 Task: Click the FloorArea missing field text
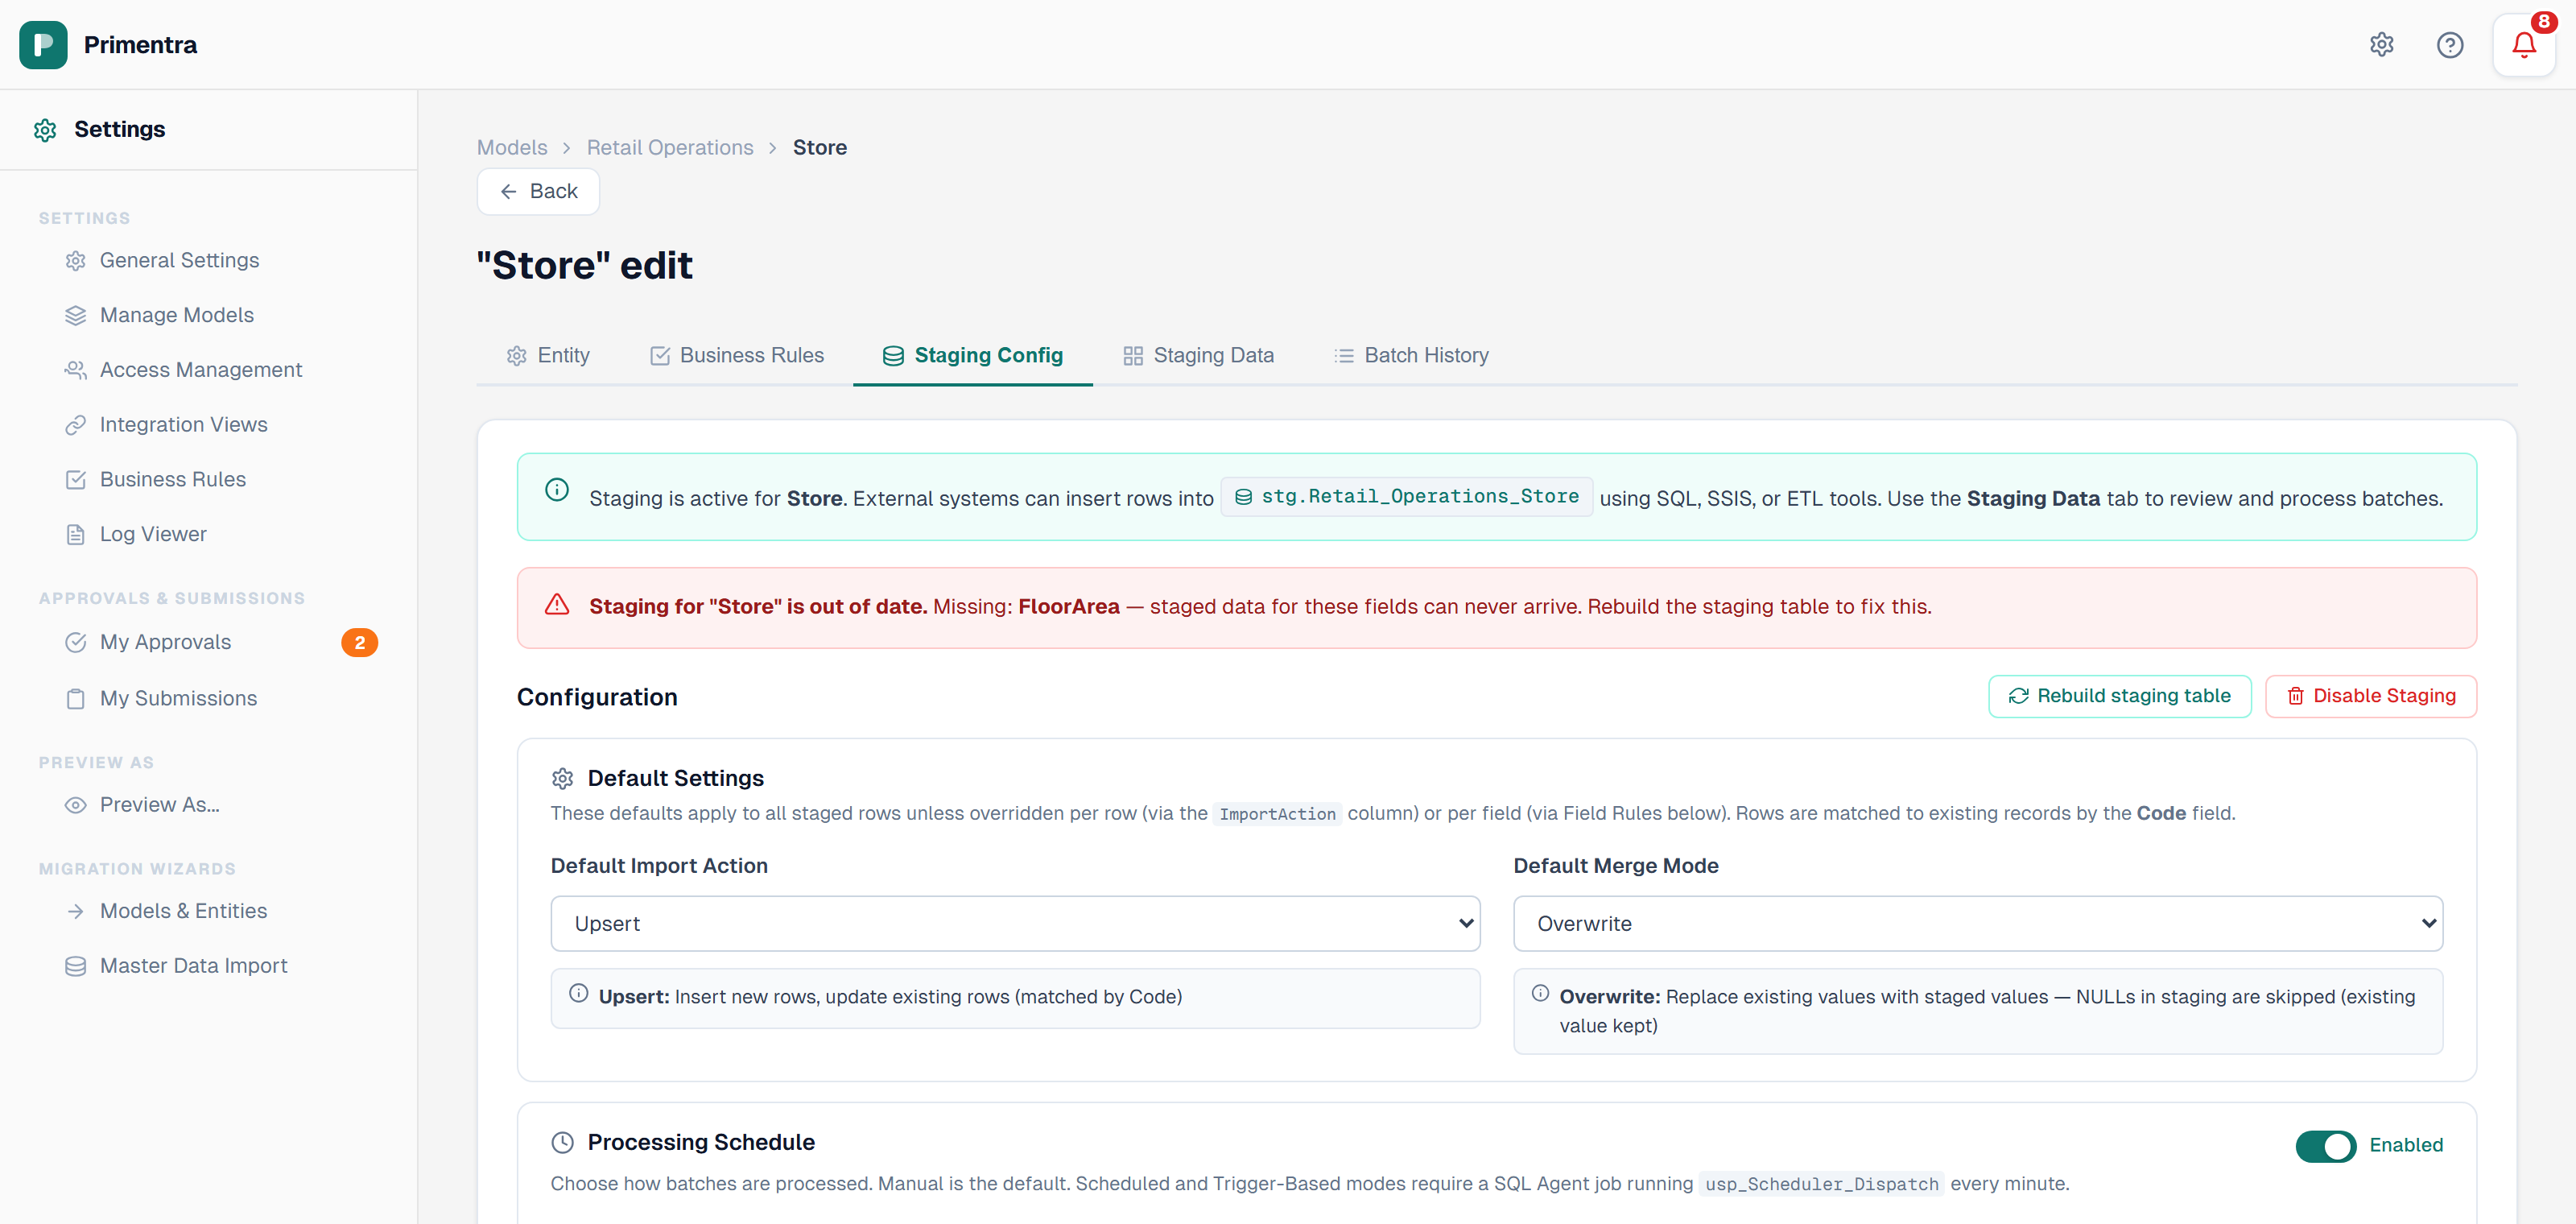[x=1068, y=607]
